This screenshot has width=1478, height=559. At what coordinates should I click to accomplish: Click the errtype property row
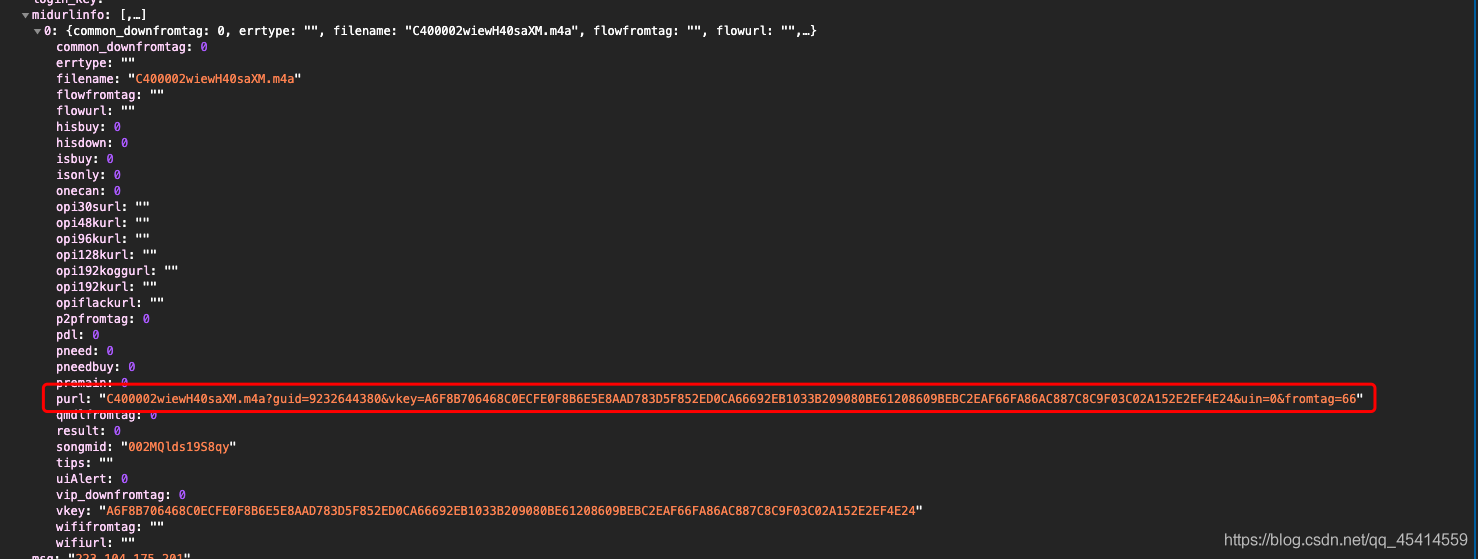coord(95,63)
